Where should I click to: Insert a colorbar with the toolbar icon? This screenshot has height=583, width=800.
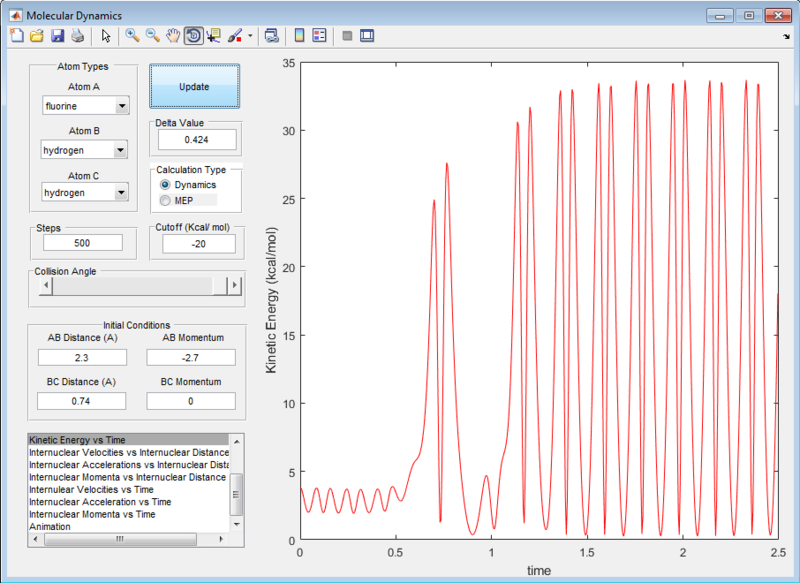(299, 36)
